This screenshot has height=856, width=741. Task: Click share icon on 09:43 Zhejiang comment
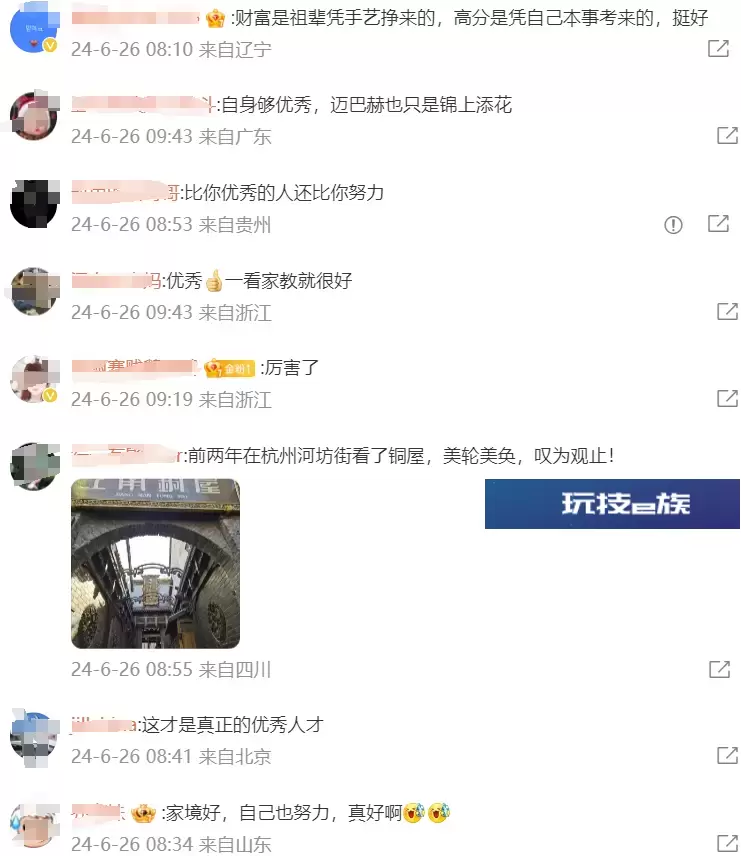(x=727, y=311)
